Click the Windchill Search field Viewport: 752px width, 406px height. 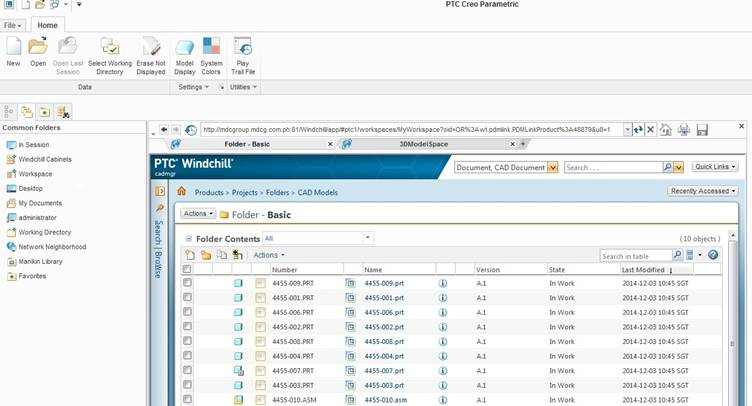(x=613, y=168)
